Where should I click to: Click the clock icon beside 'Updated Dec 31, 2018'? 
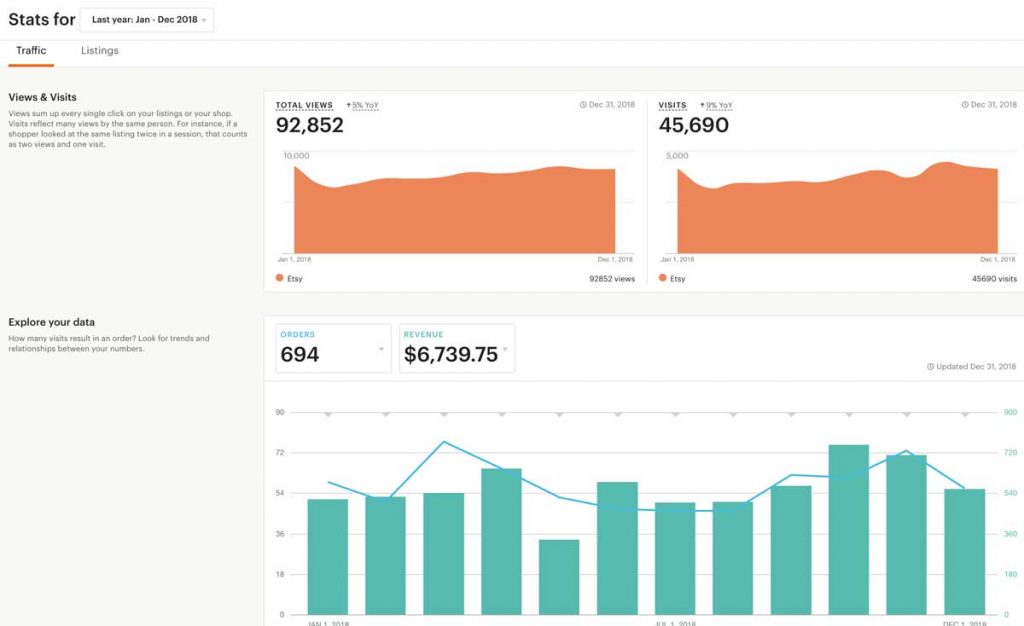(930, 366)
